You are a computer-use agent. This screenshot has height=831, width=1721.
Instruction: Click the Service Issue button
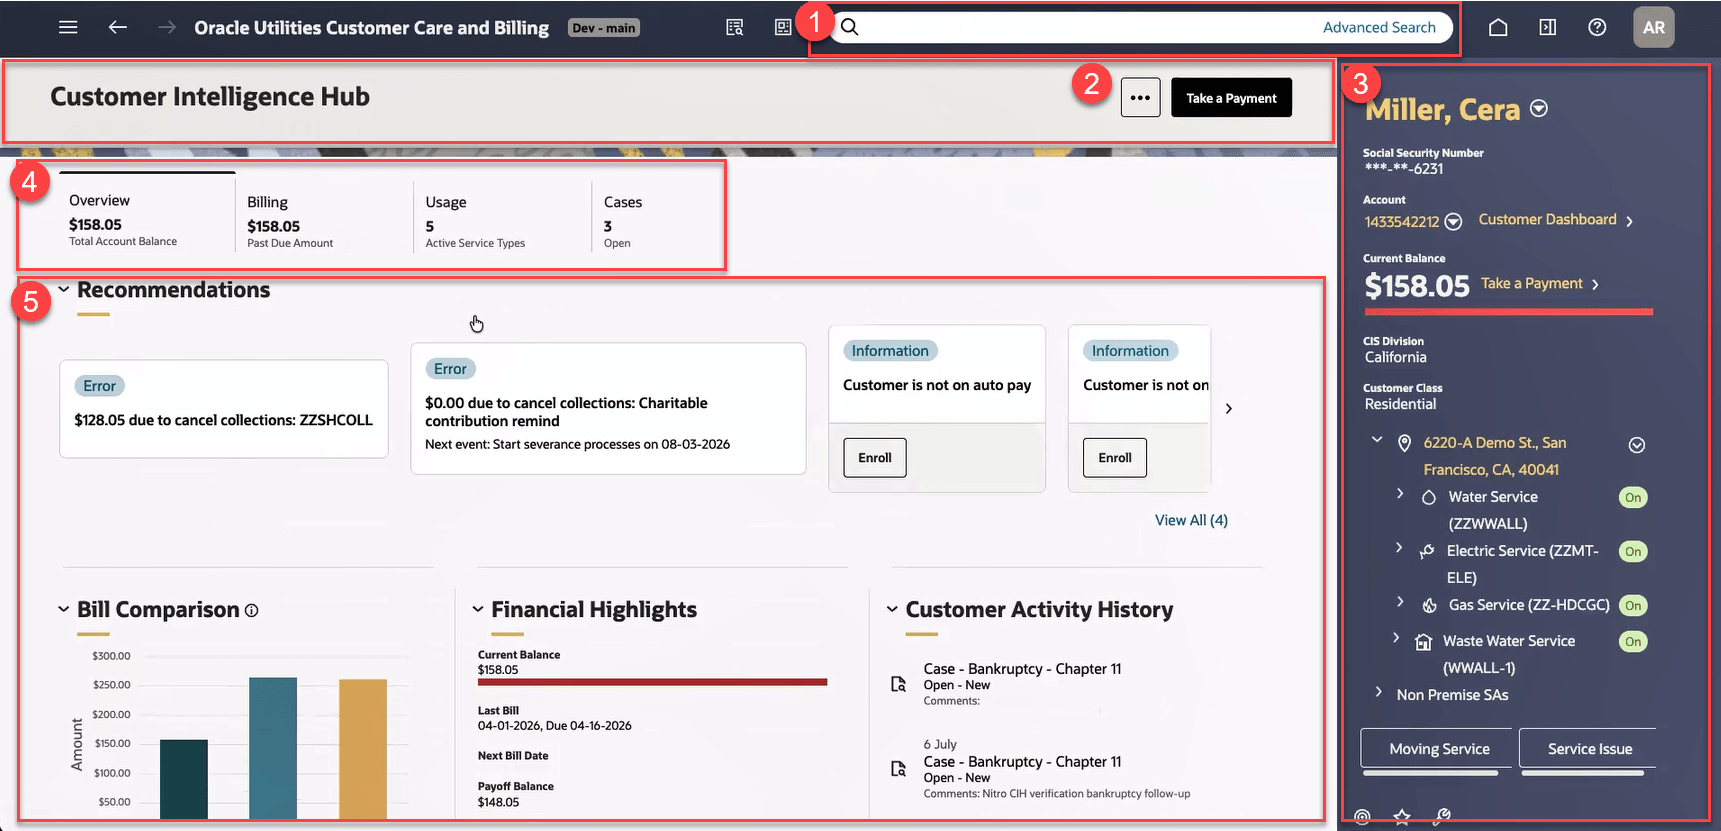[x=1589, y=749]
